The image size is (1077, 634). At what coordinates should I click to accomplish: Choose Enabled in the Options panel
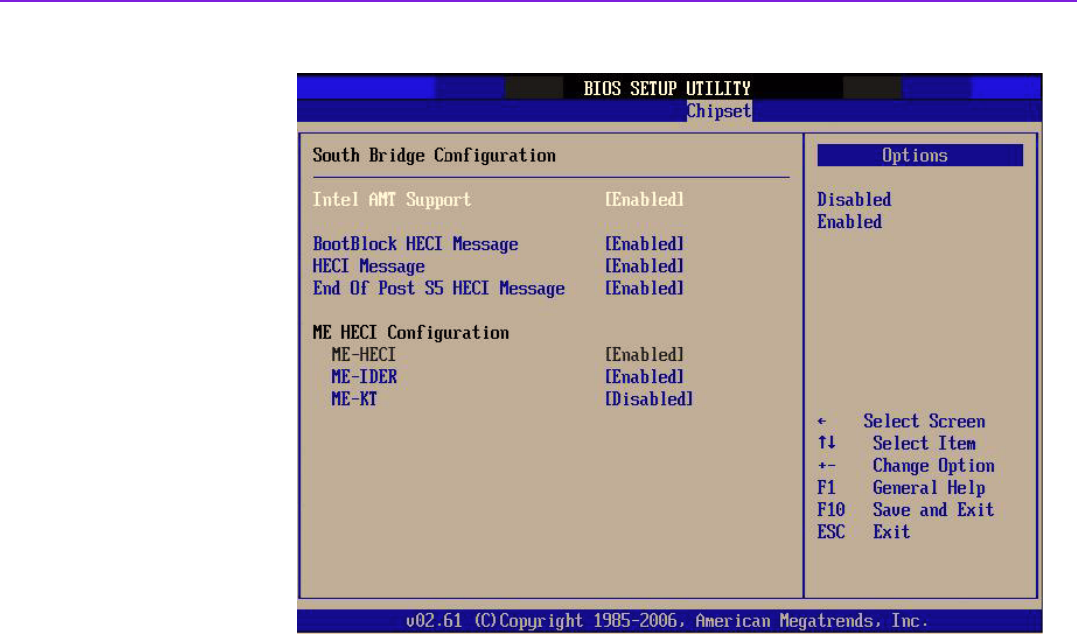click(x=849, y=222)
